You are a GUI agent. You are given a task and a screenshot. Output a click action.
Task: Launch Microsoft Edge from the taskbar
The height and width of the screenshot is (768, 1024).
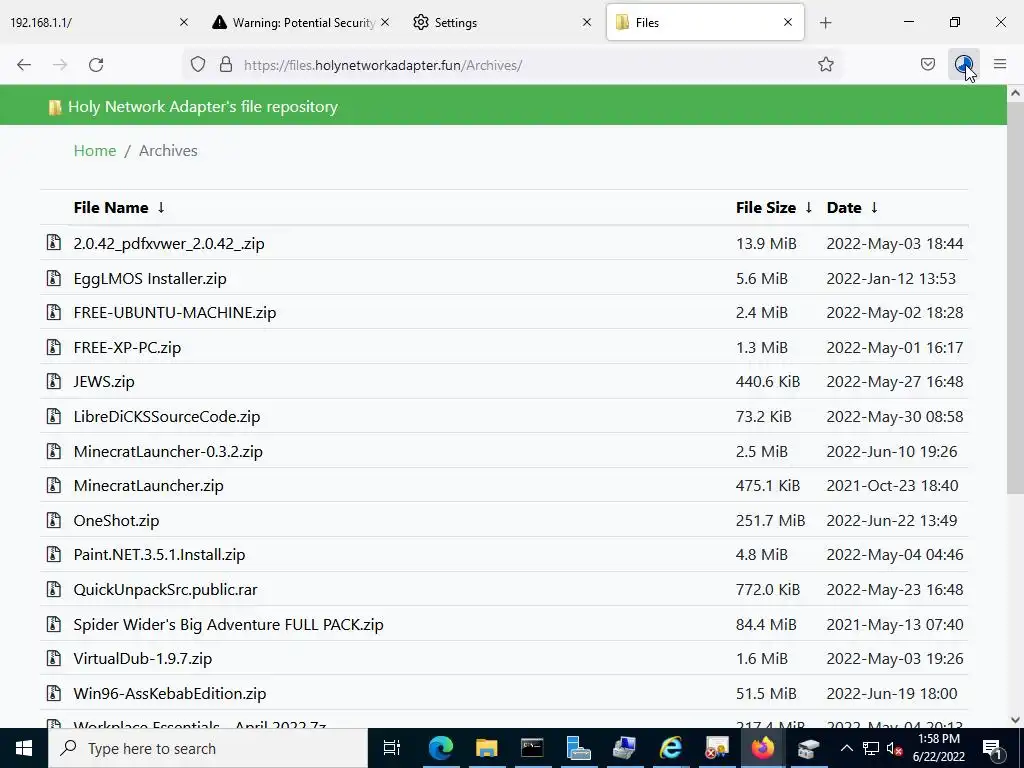click(441, 748)
